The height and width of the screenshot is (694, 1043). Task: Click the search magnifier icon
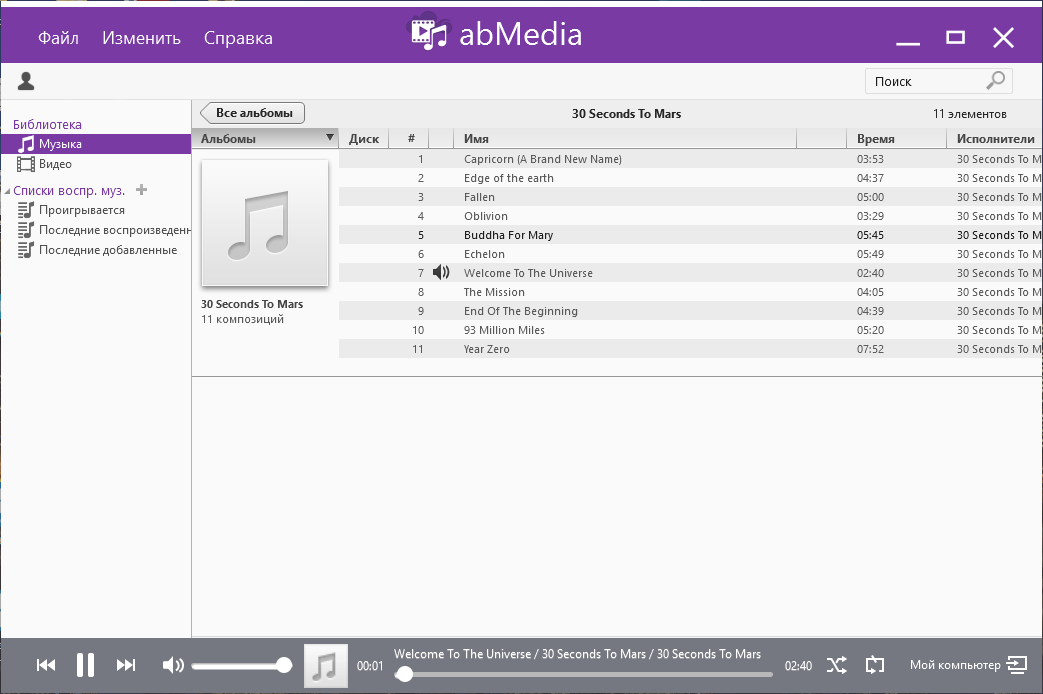coord(995,81)
